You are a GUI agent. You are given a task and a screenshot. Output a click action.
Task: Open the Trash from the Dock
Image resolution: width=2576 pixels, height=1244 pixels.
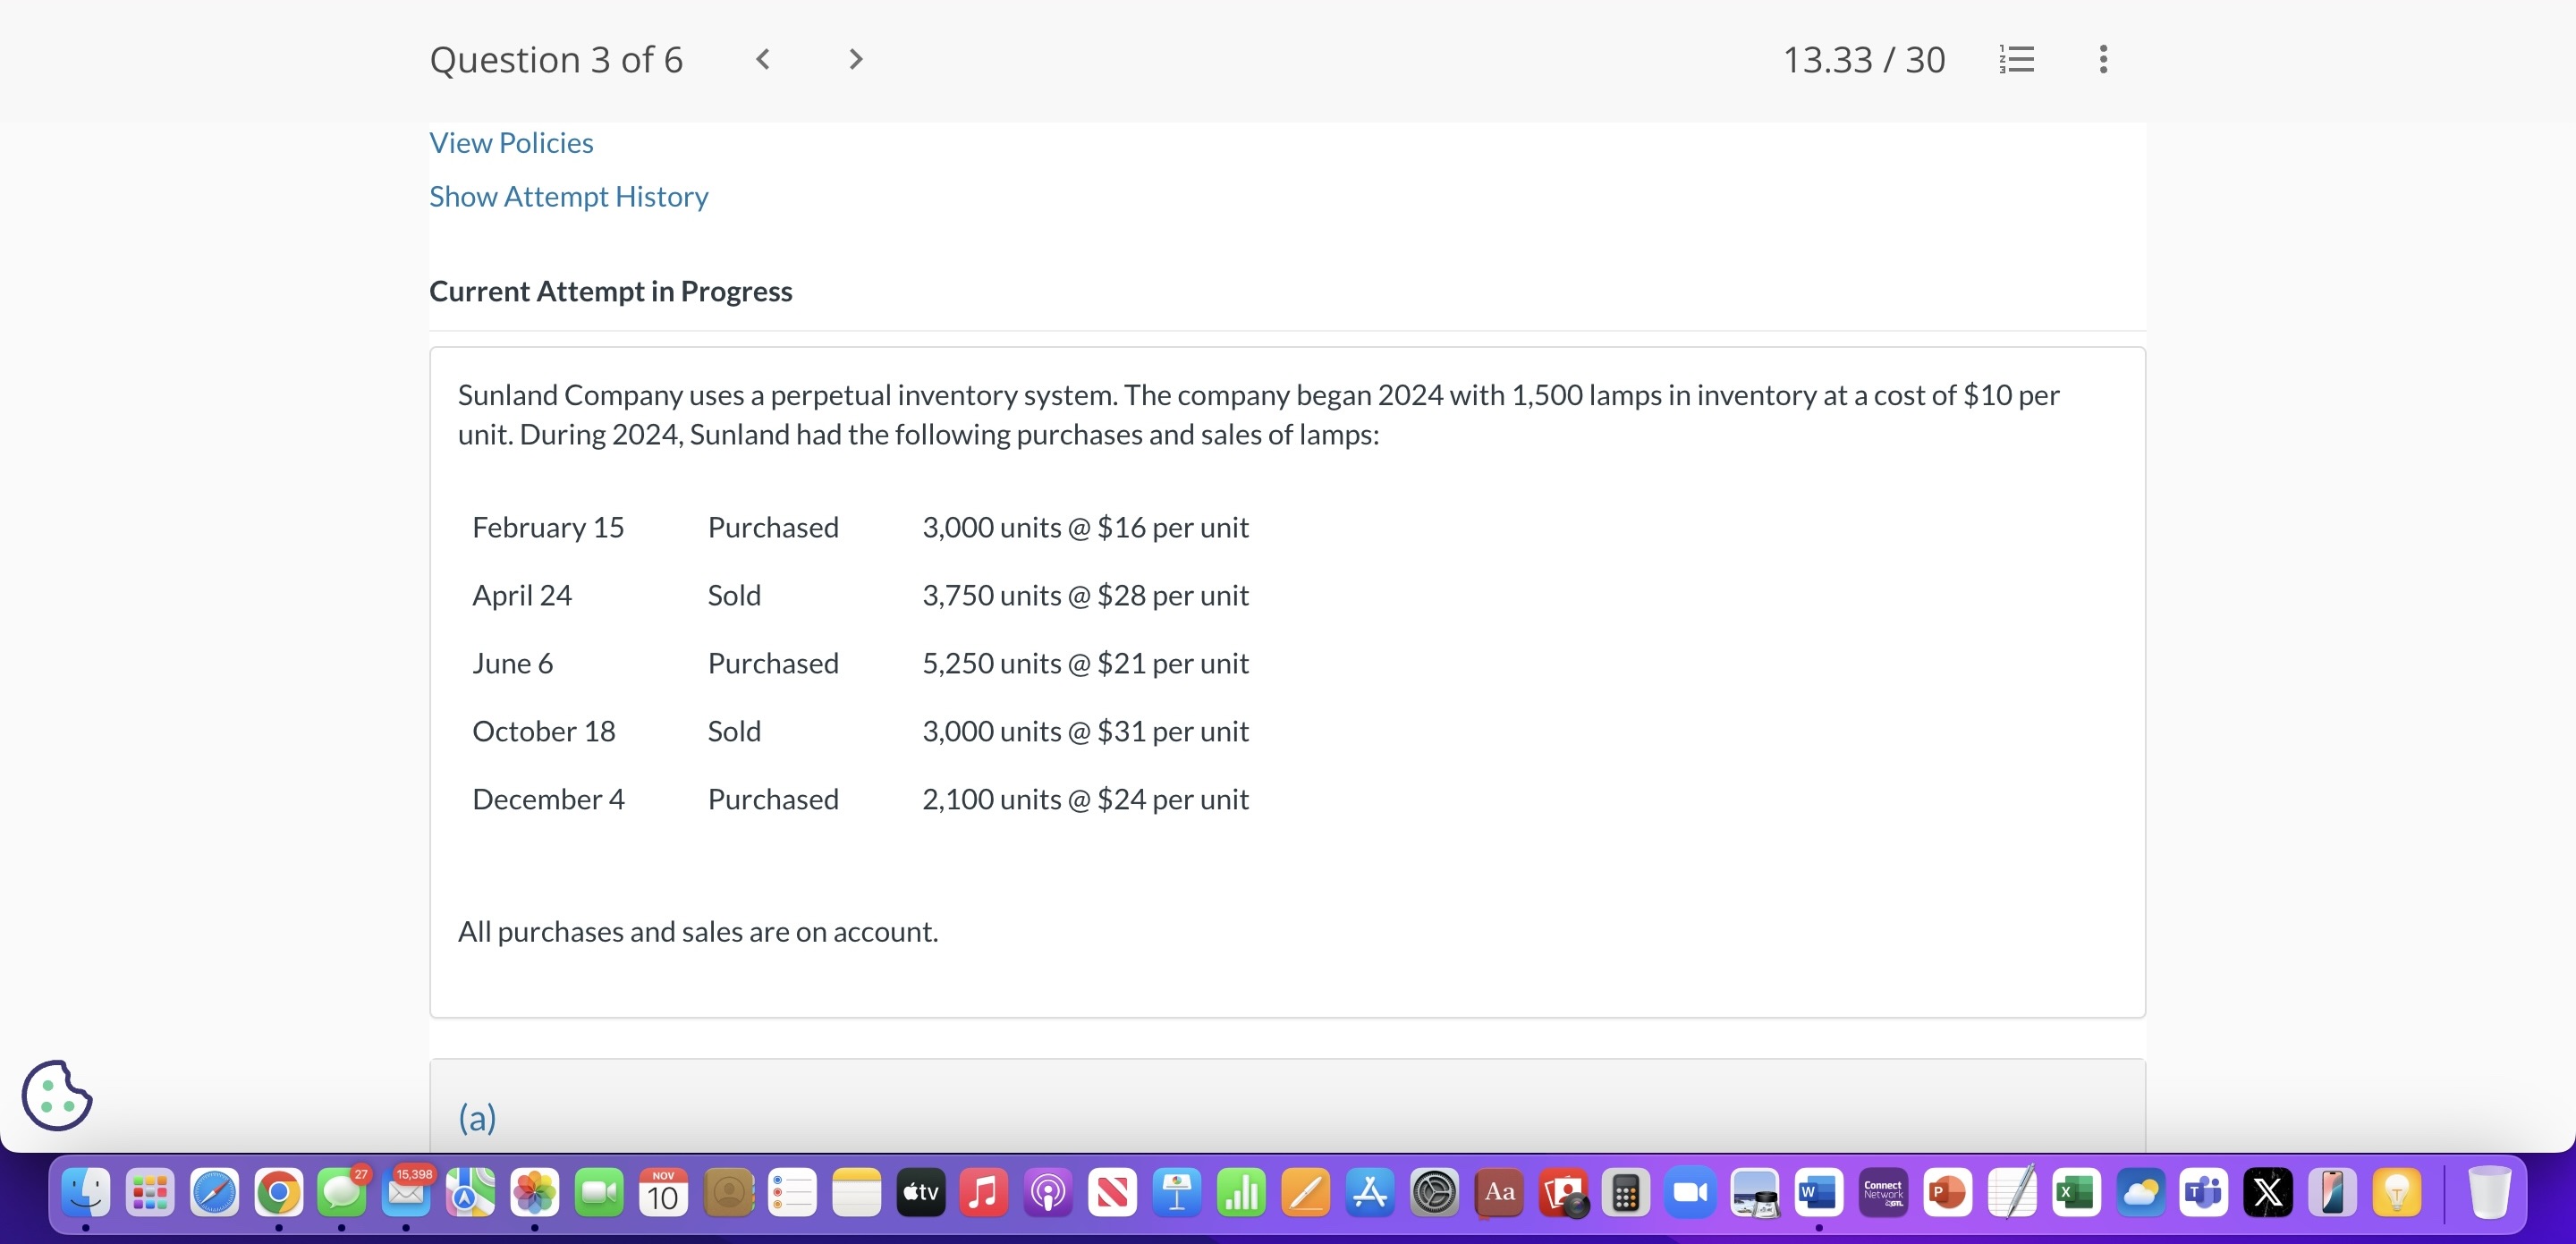click(x=2490, y=1192)
